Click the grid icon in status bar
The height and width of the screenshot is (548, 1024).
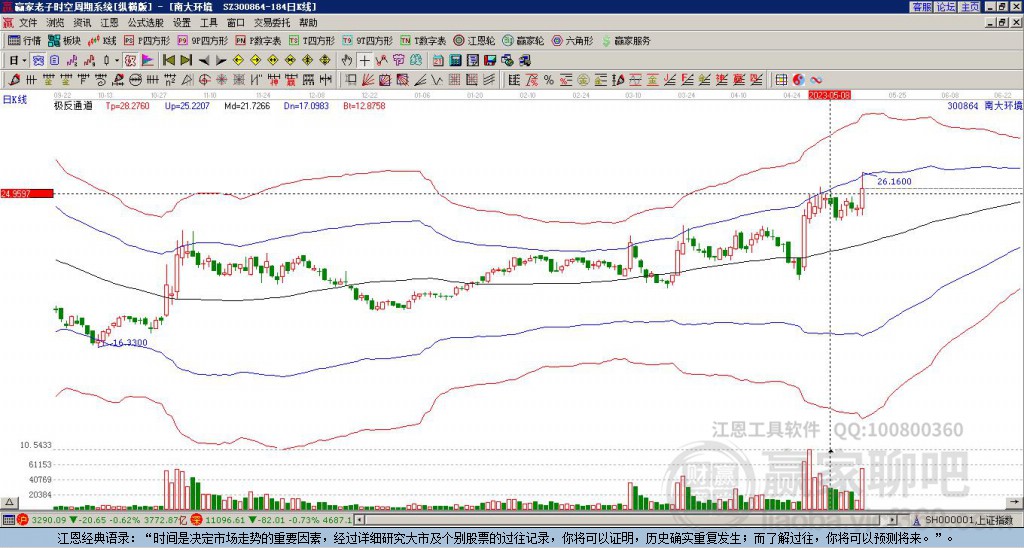[x=8, y=521]
